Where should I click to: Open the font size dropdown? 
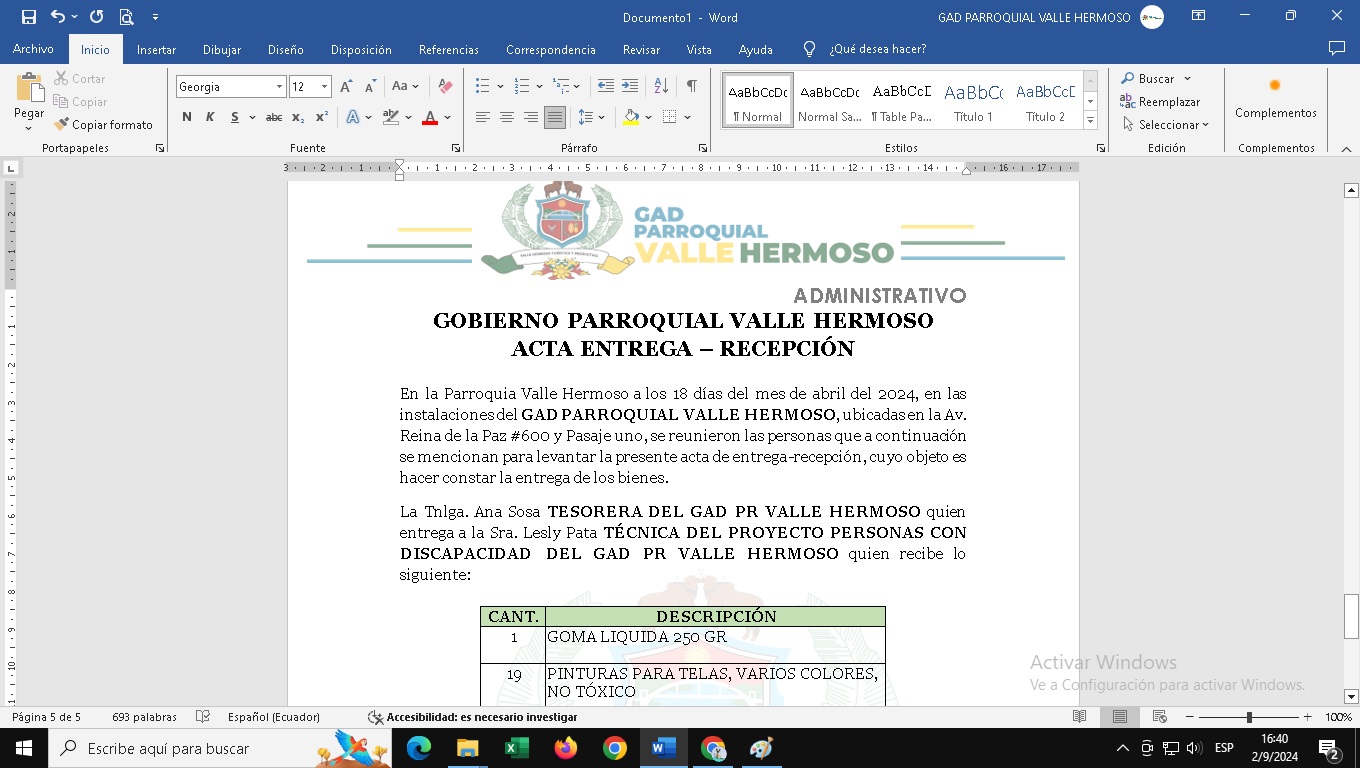(324, 87)
